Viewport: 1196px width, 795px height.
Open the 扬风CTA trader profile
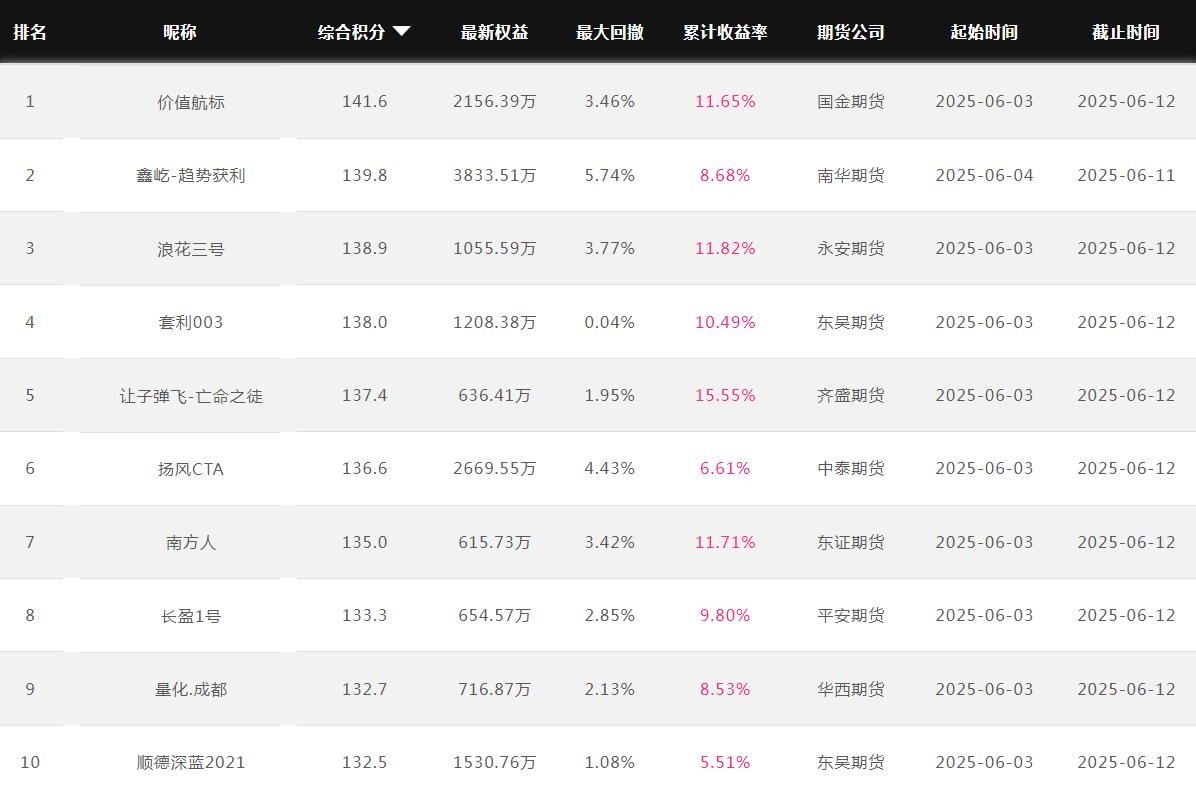(191, 469)
